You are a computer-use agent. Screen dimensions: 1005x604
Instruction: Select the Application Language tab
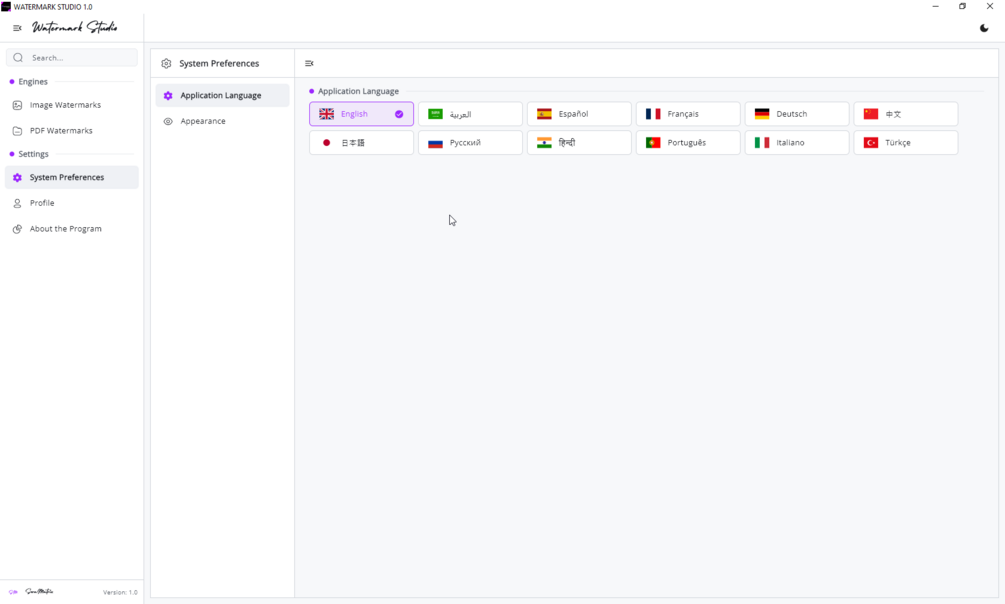click(x=222, y=96)
